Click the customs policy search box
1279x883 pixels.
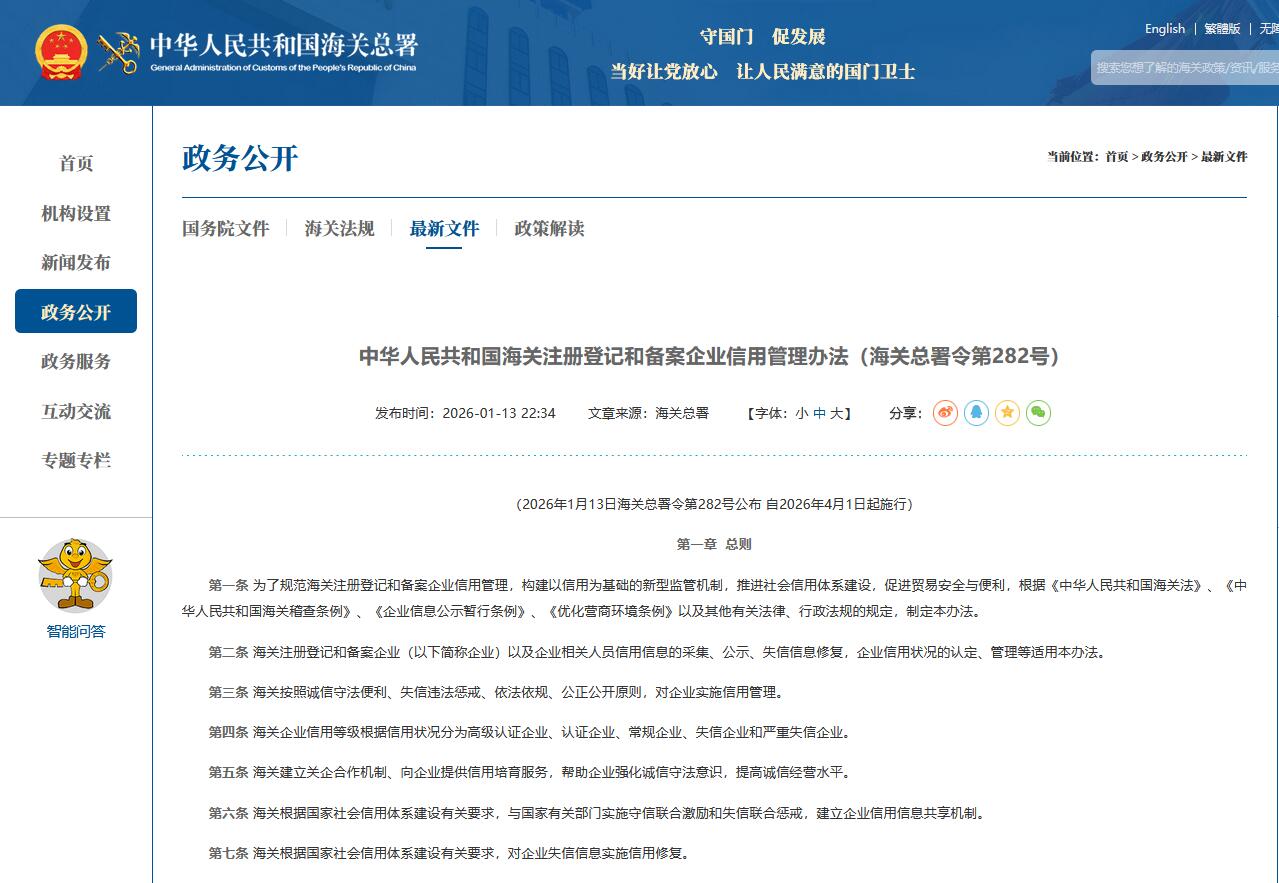click(1186, 68)
